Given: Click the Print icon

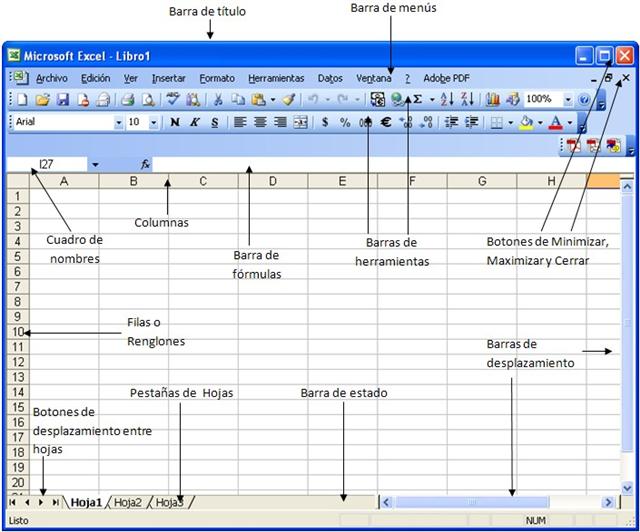Looking at the screenshot, I should pos(128,99).
